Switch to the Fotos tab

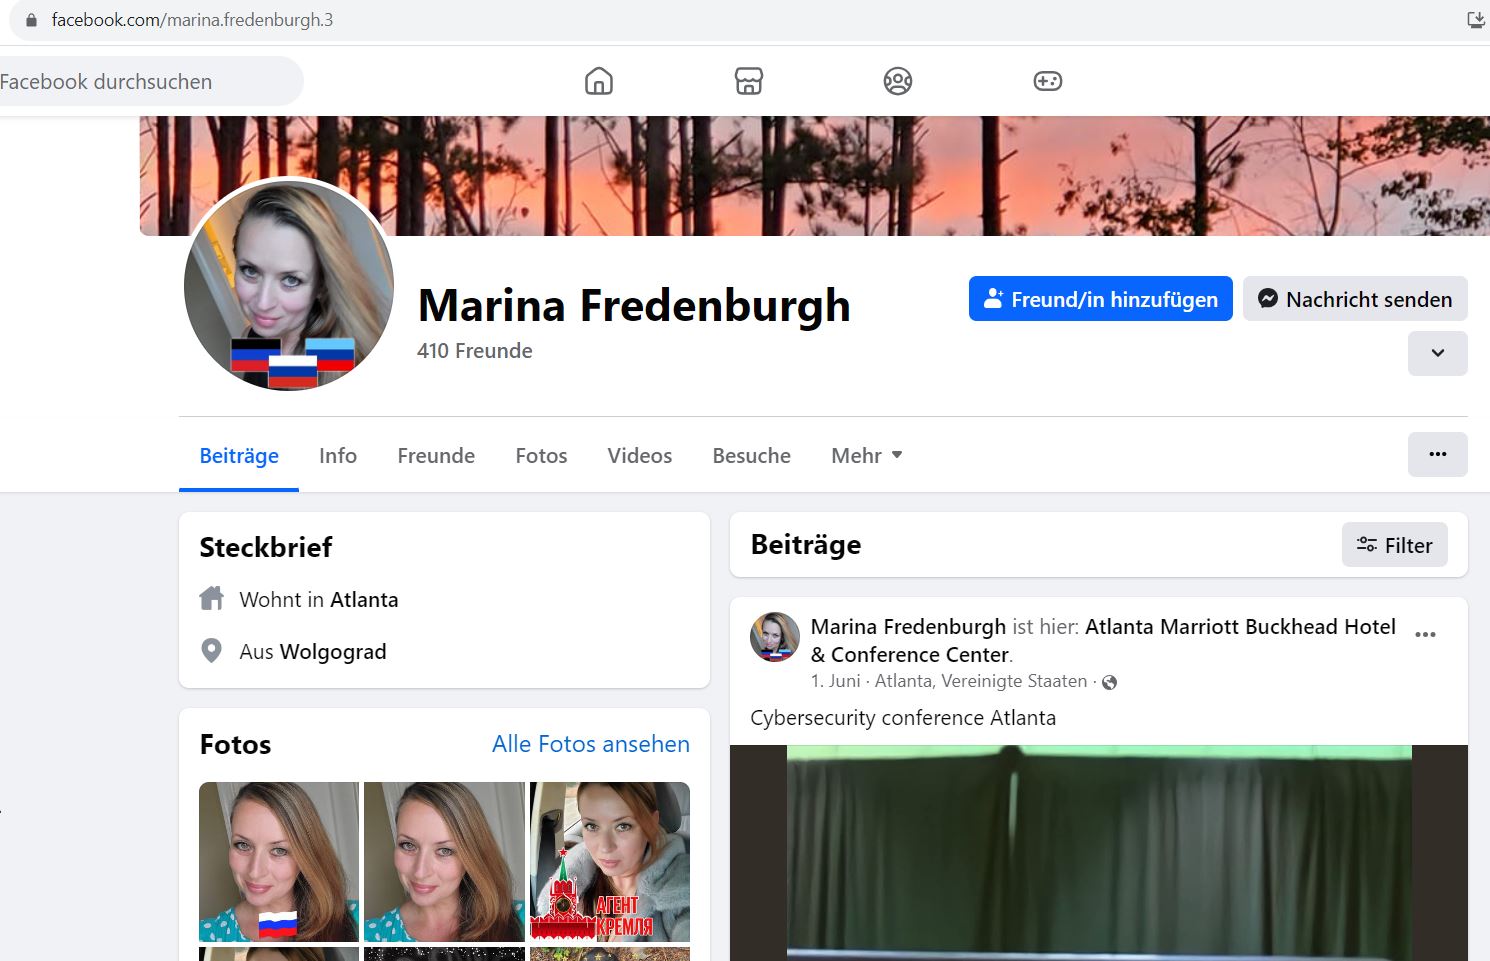pyautogui.click(x=541, y=456)
